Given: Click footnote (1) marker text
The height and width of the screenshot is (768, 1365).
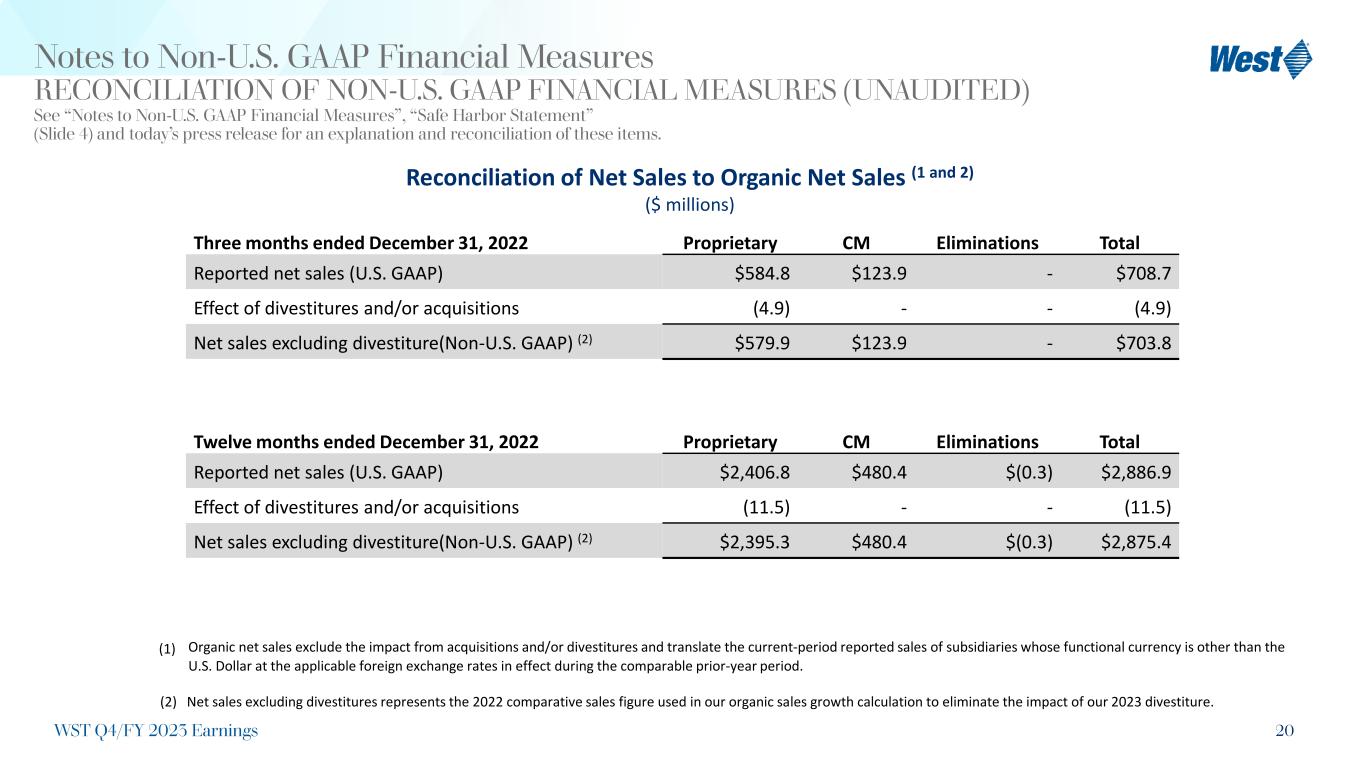Looking at the screenshot, I should [167, 649].
